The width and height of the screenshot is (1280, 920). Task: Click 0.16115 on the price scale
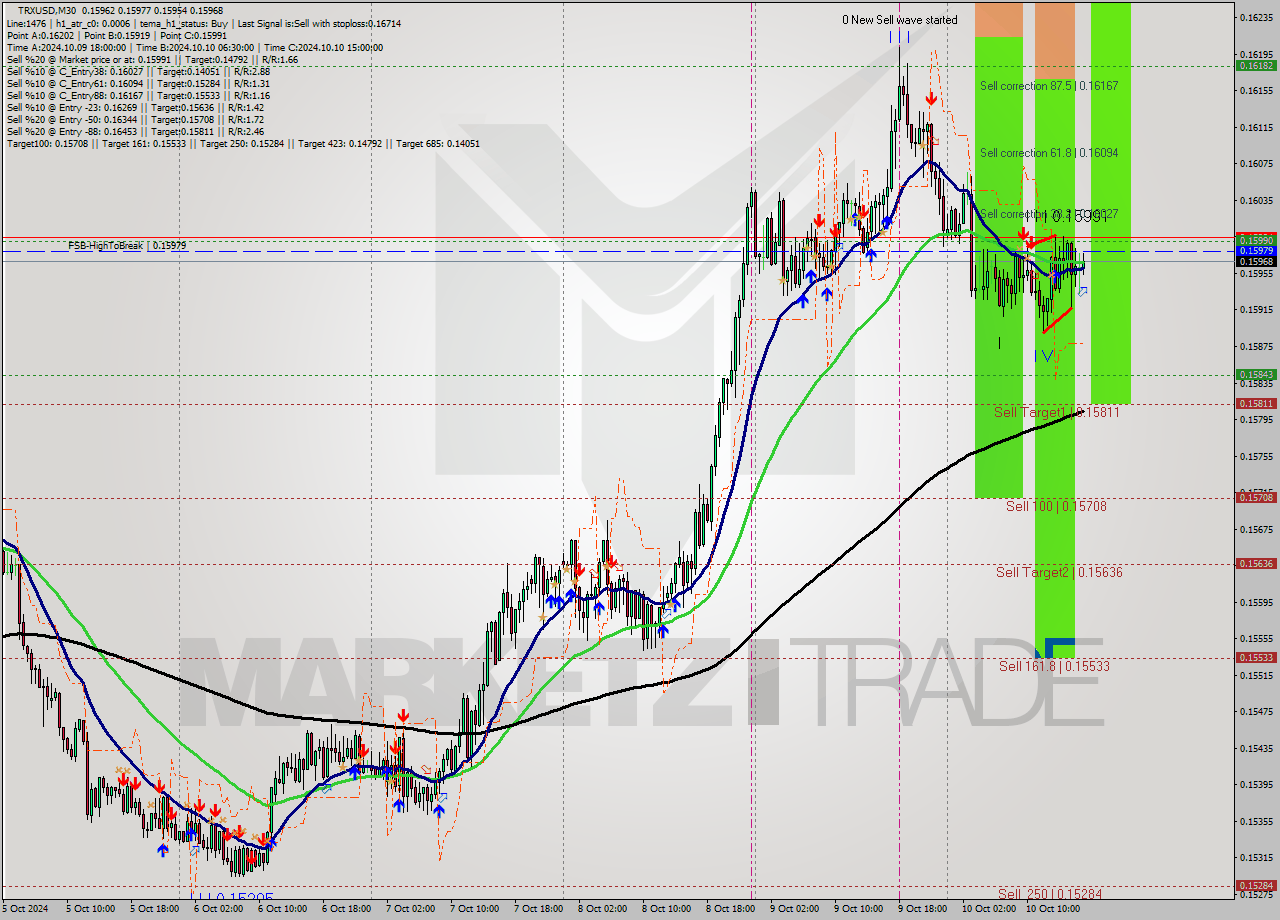pos(1256,127)
